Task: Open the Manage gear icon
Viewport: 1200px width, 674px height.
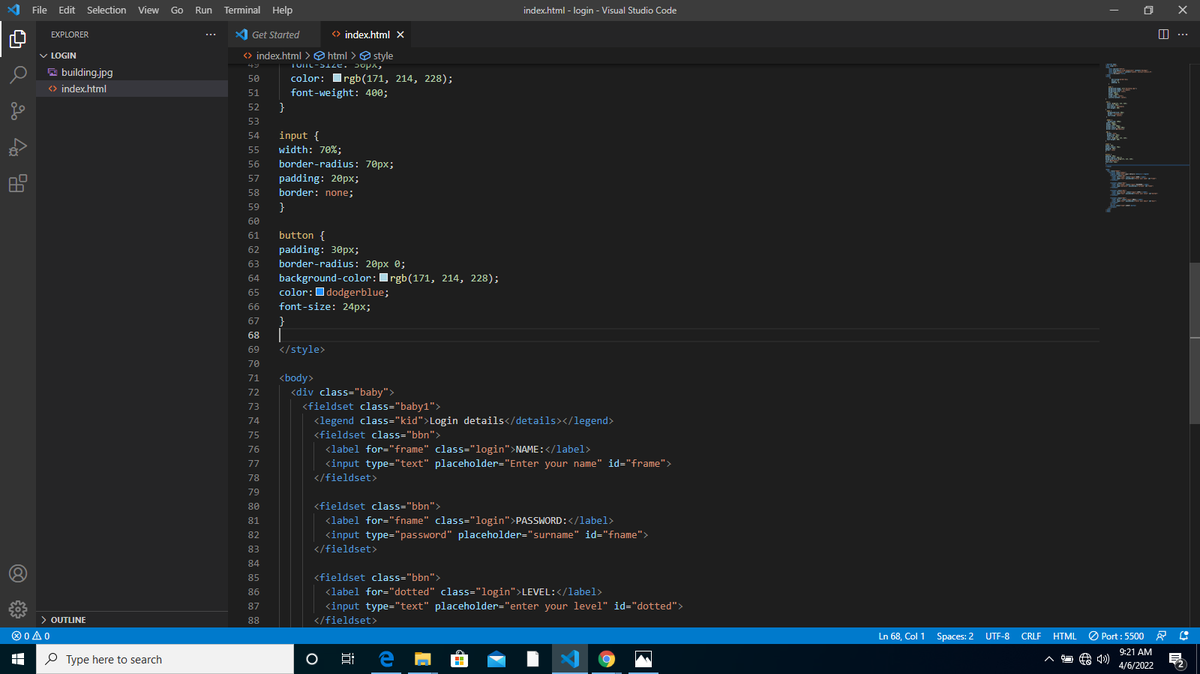Action: pyautogui.click(x=17, y=608)
